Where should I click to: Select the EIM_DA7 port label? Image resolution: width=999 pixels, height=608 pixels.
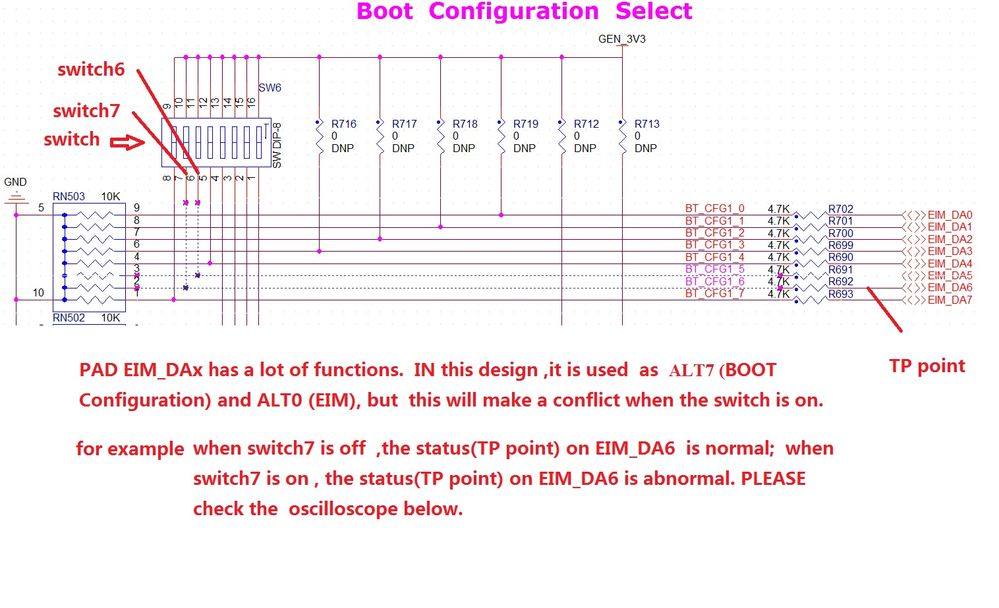point(950,300)
